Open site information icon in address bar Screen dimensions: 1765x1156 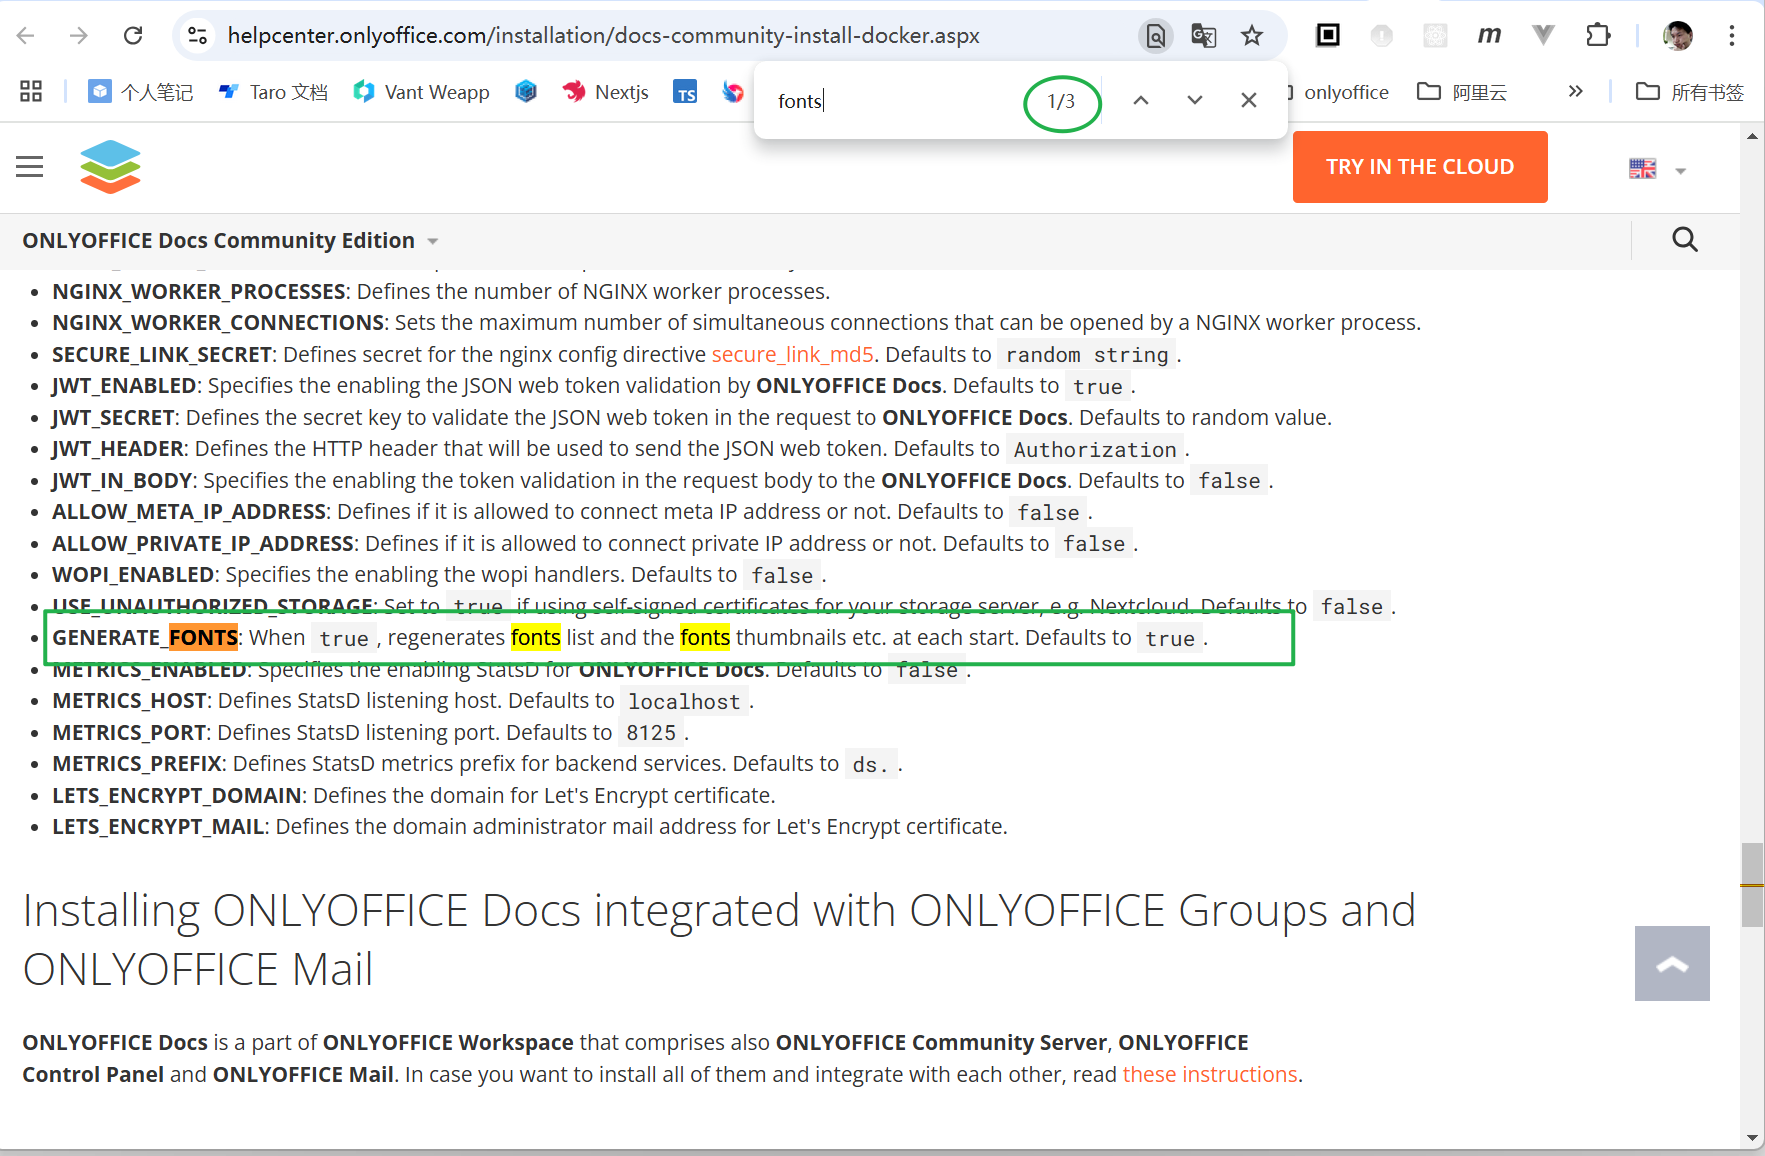coord(198,36)
